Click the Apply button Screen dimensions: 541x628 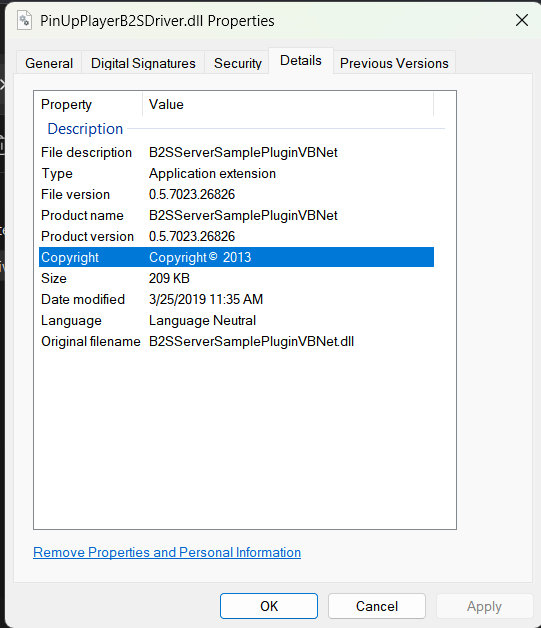(484, 606)
